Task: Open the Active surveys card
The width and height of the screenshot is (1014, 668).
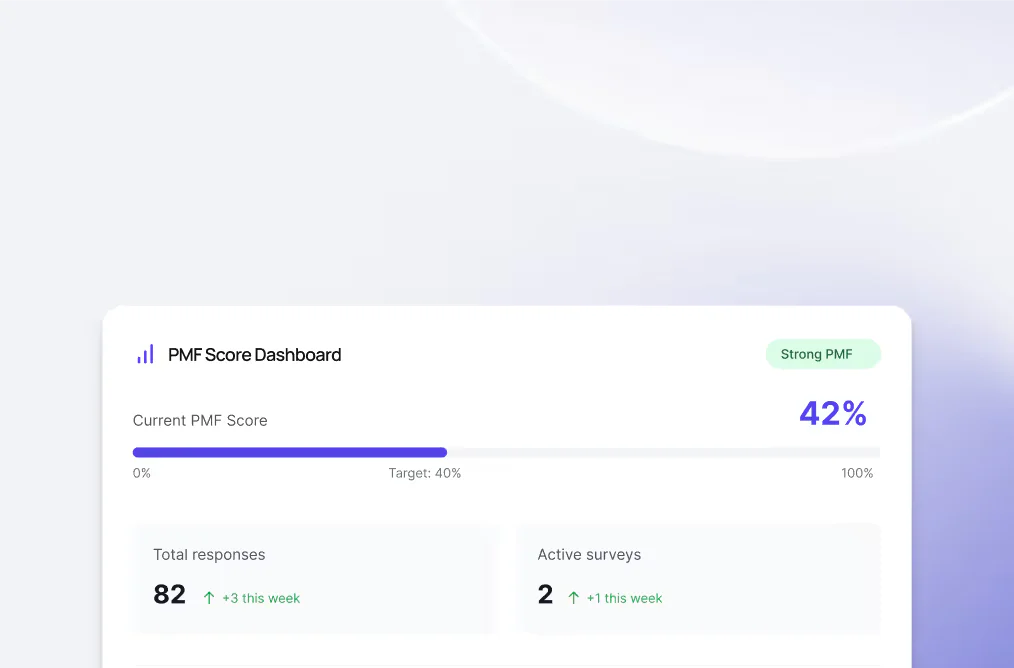Action: [x=699, y=578]
